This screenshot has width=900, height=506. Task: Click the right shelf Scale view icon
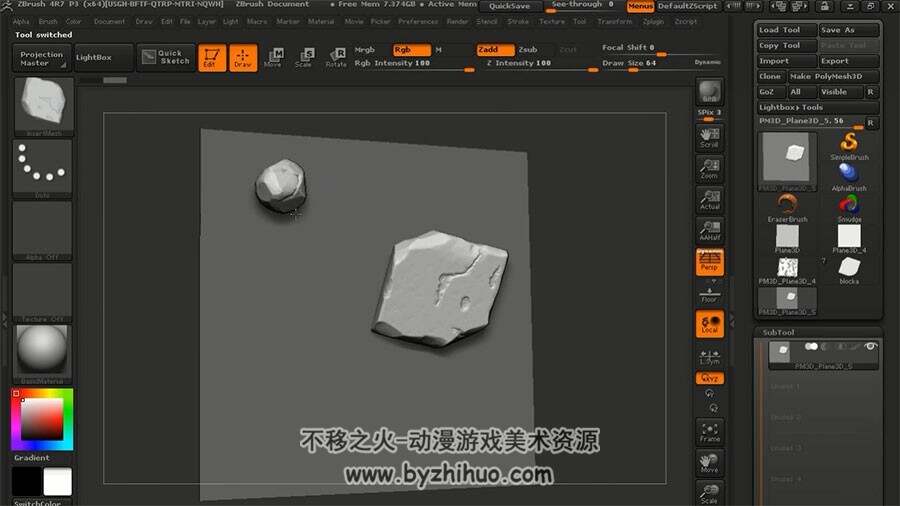click(x=709, y=493)
